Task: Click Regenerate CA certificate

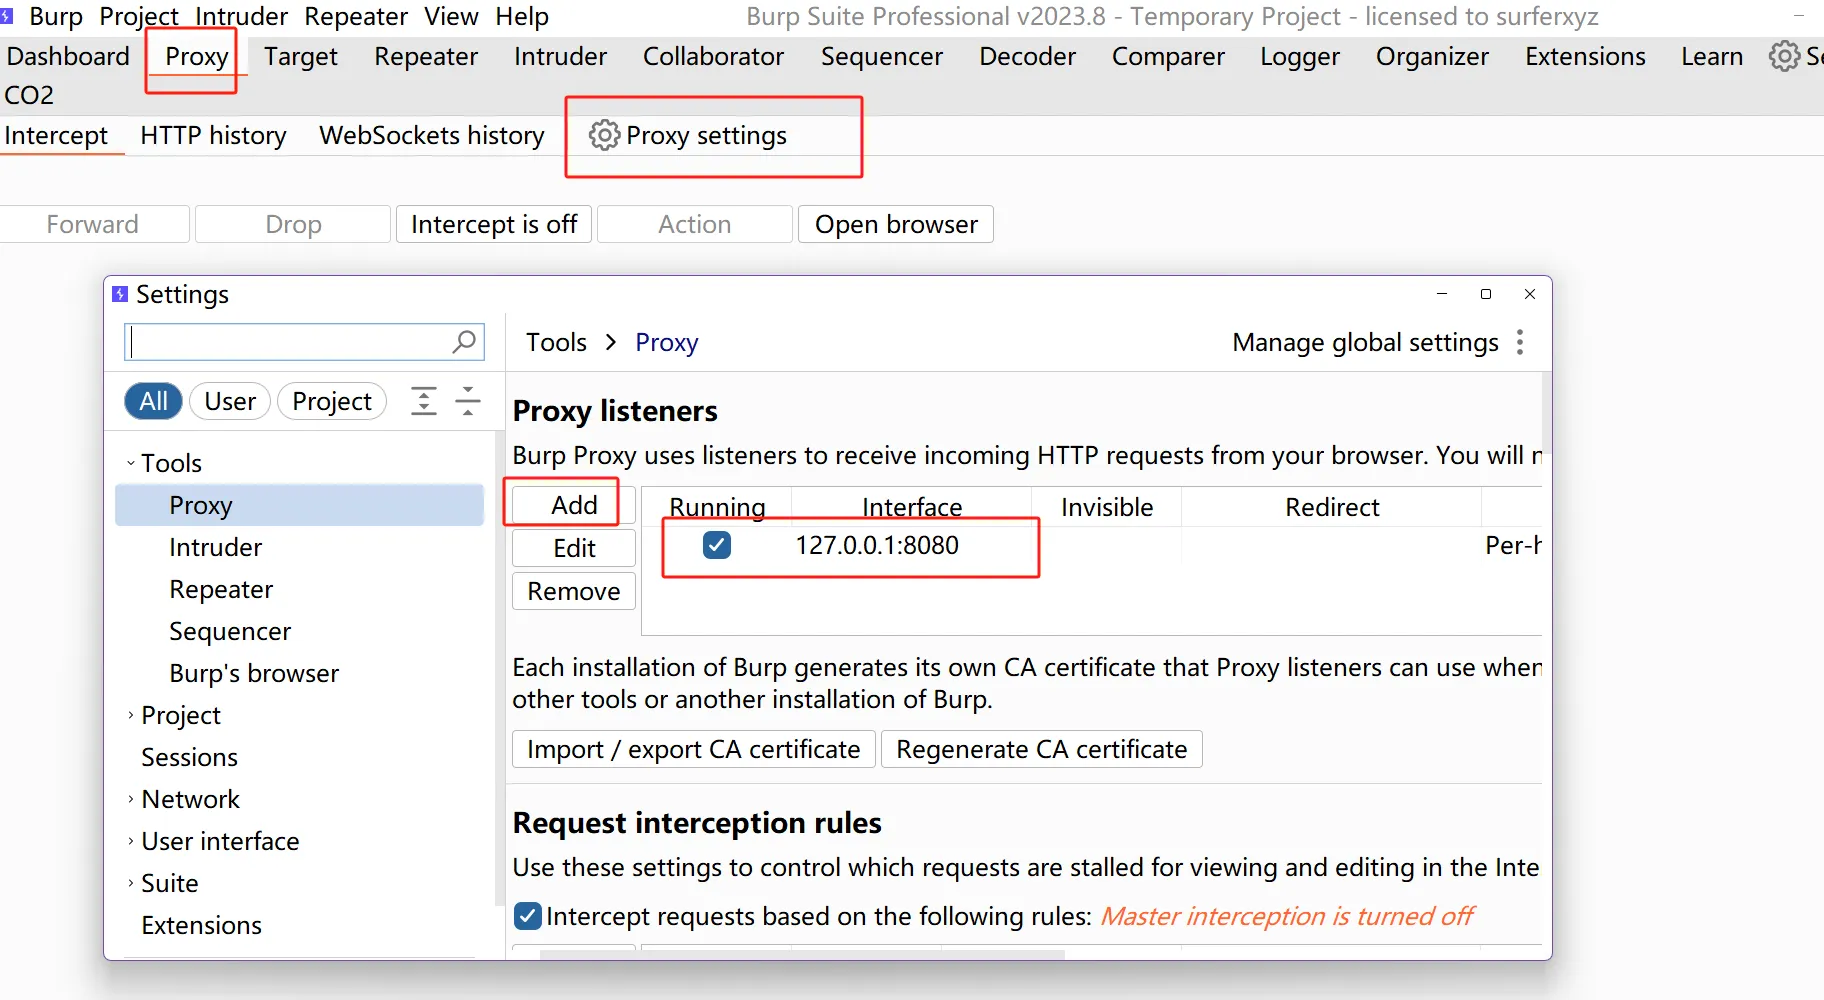Action: (1041, 749)
